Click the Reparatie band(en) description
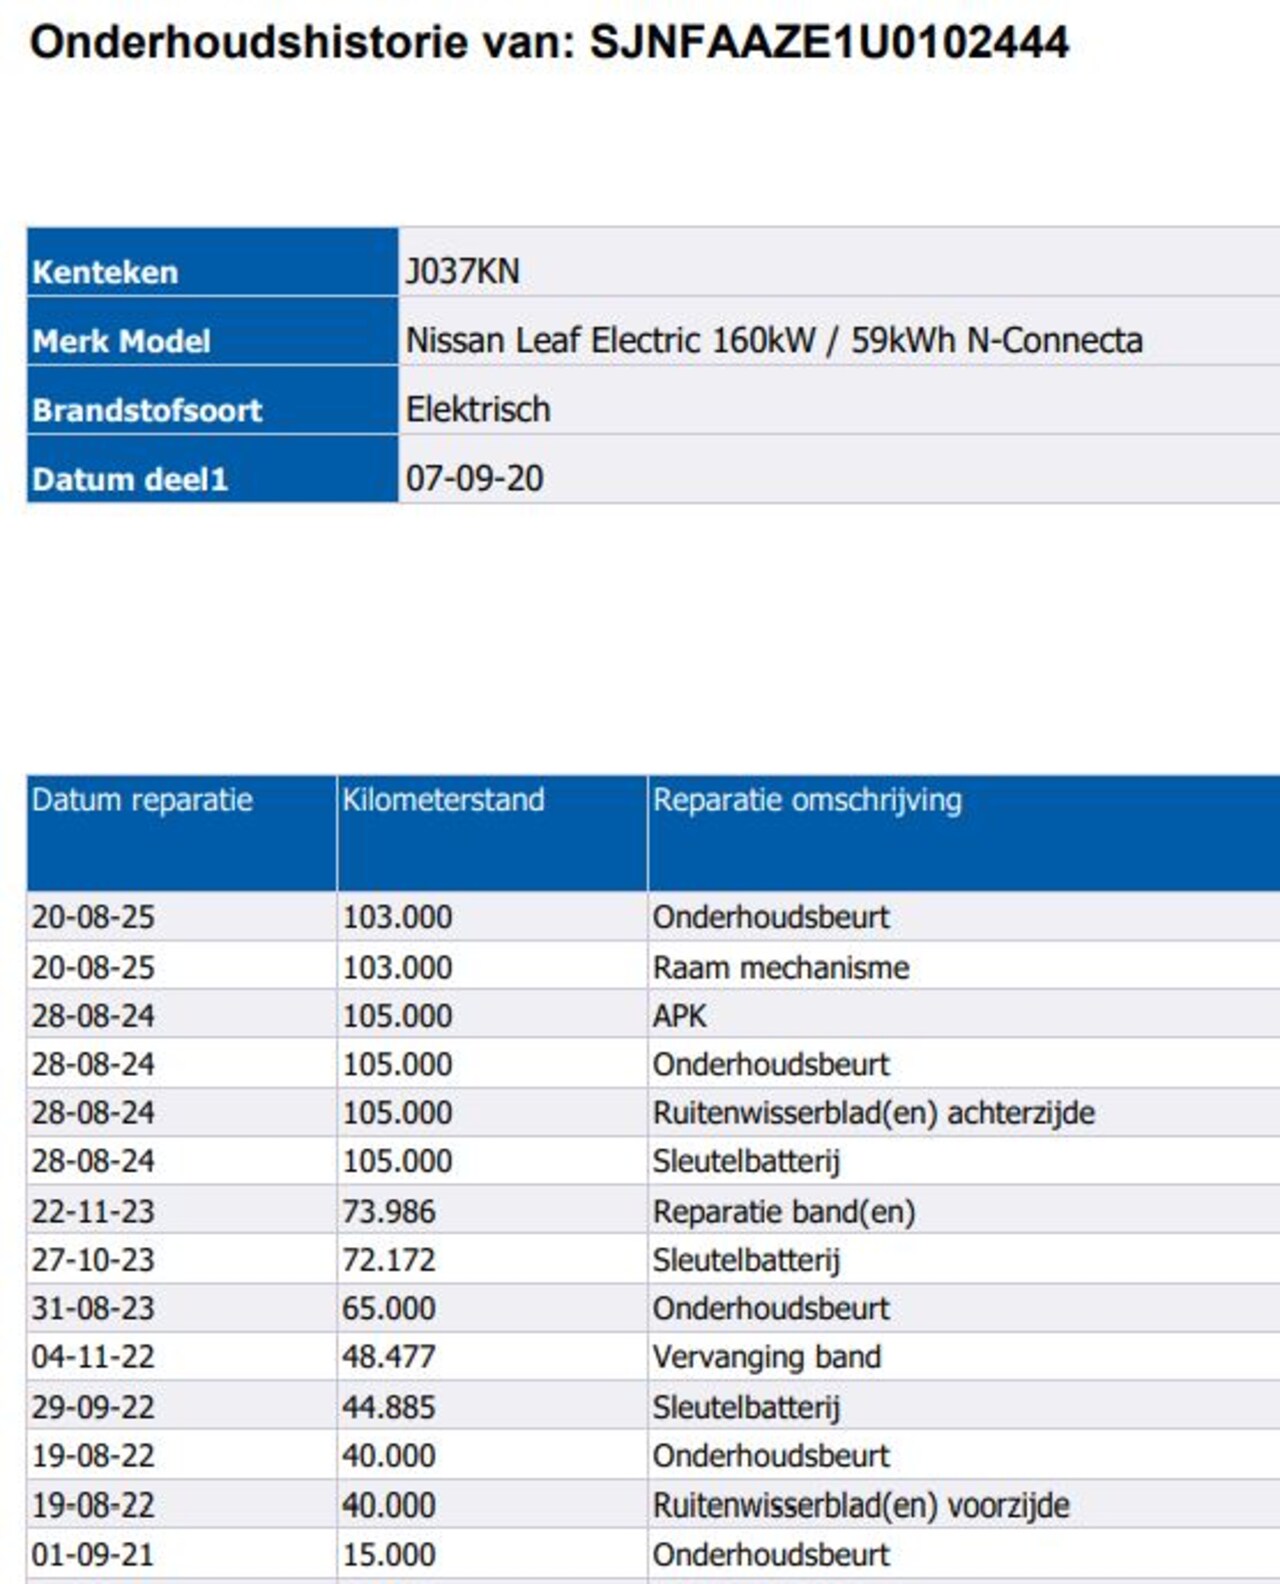This screenshot has width=1280, height=1584. 784,1212
